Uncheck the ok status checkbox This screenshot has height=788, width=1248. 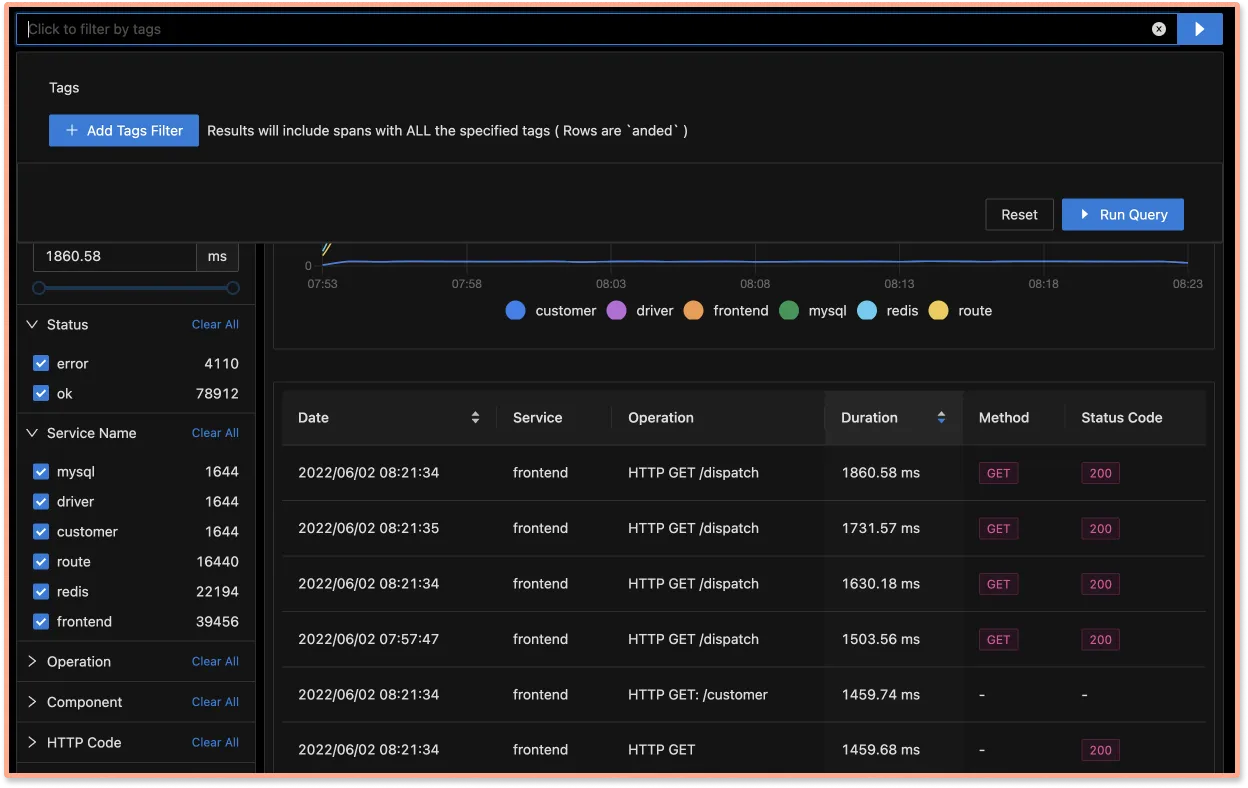pos(41,393)
